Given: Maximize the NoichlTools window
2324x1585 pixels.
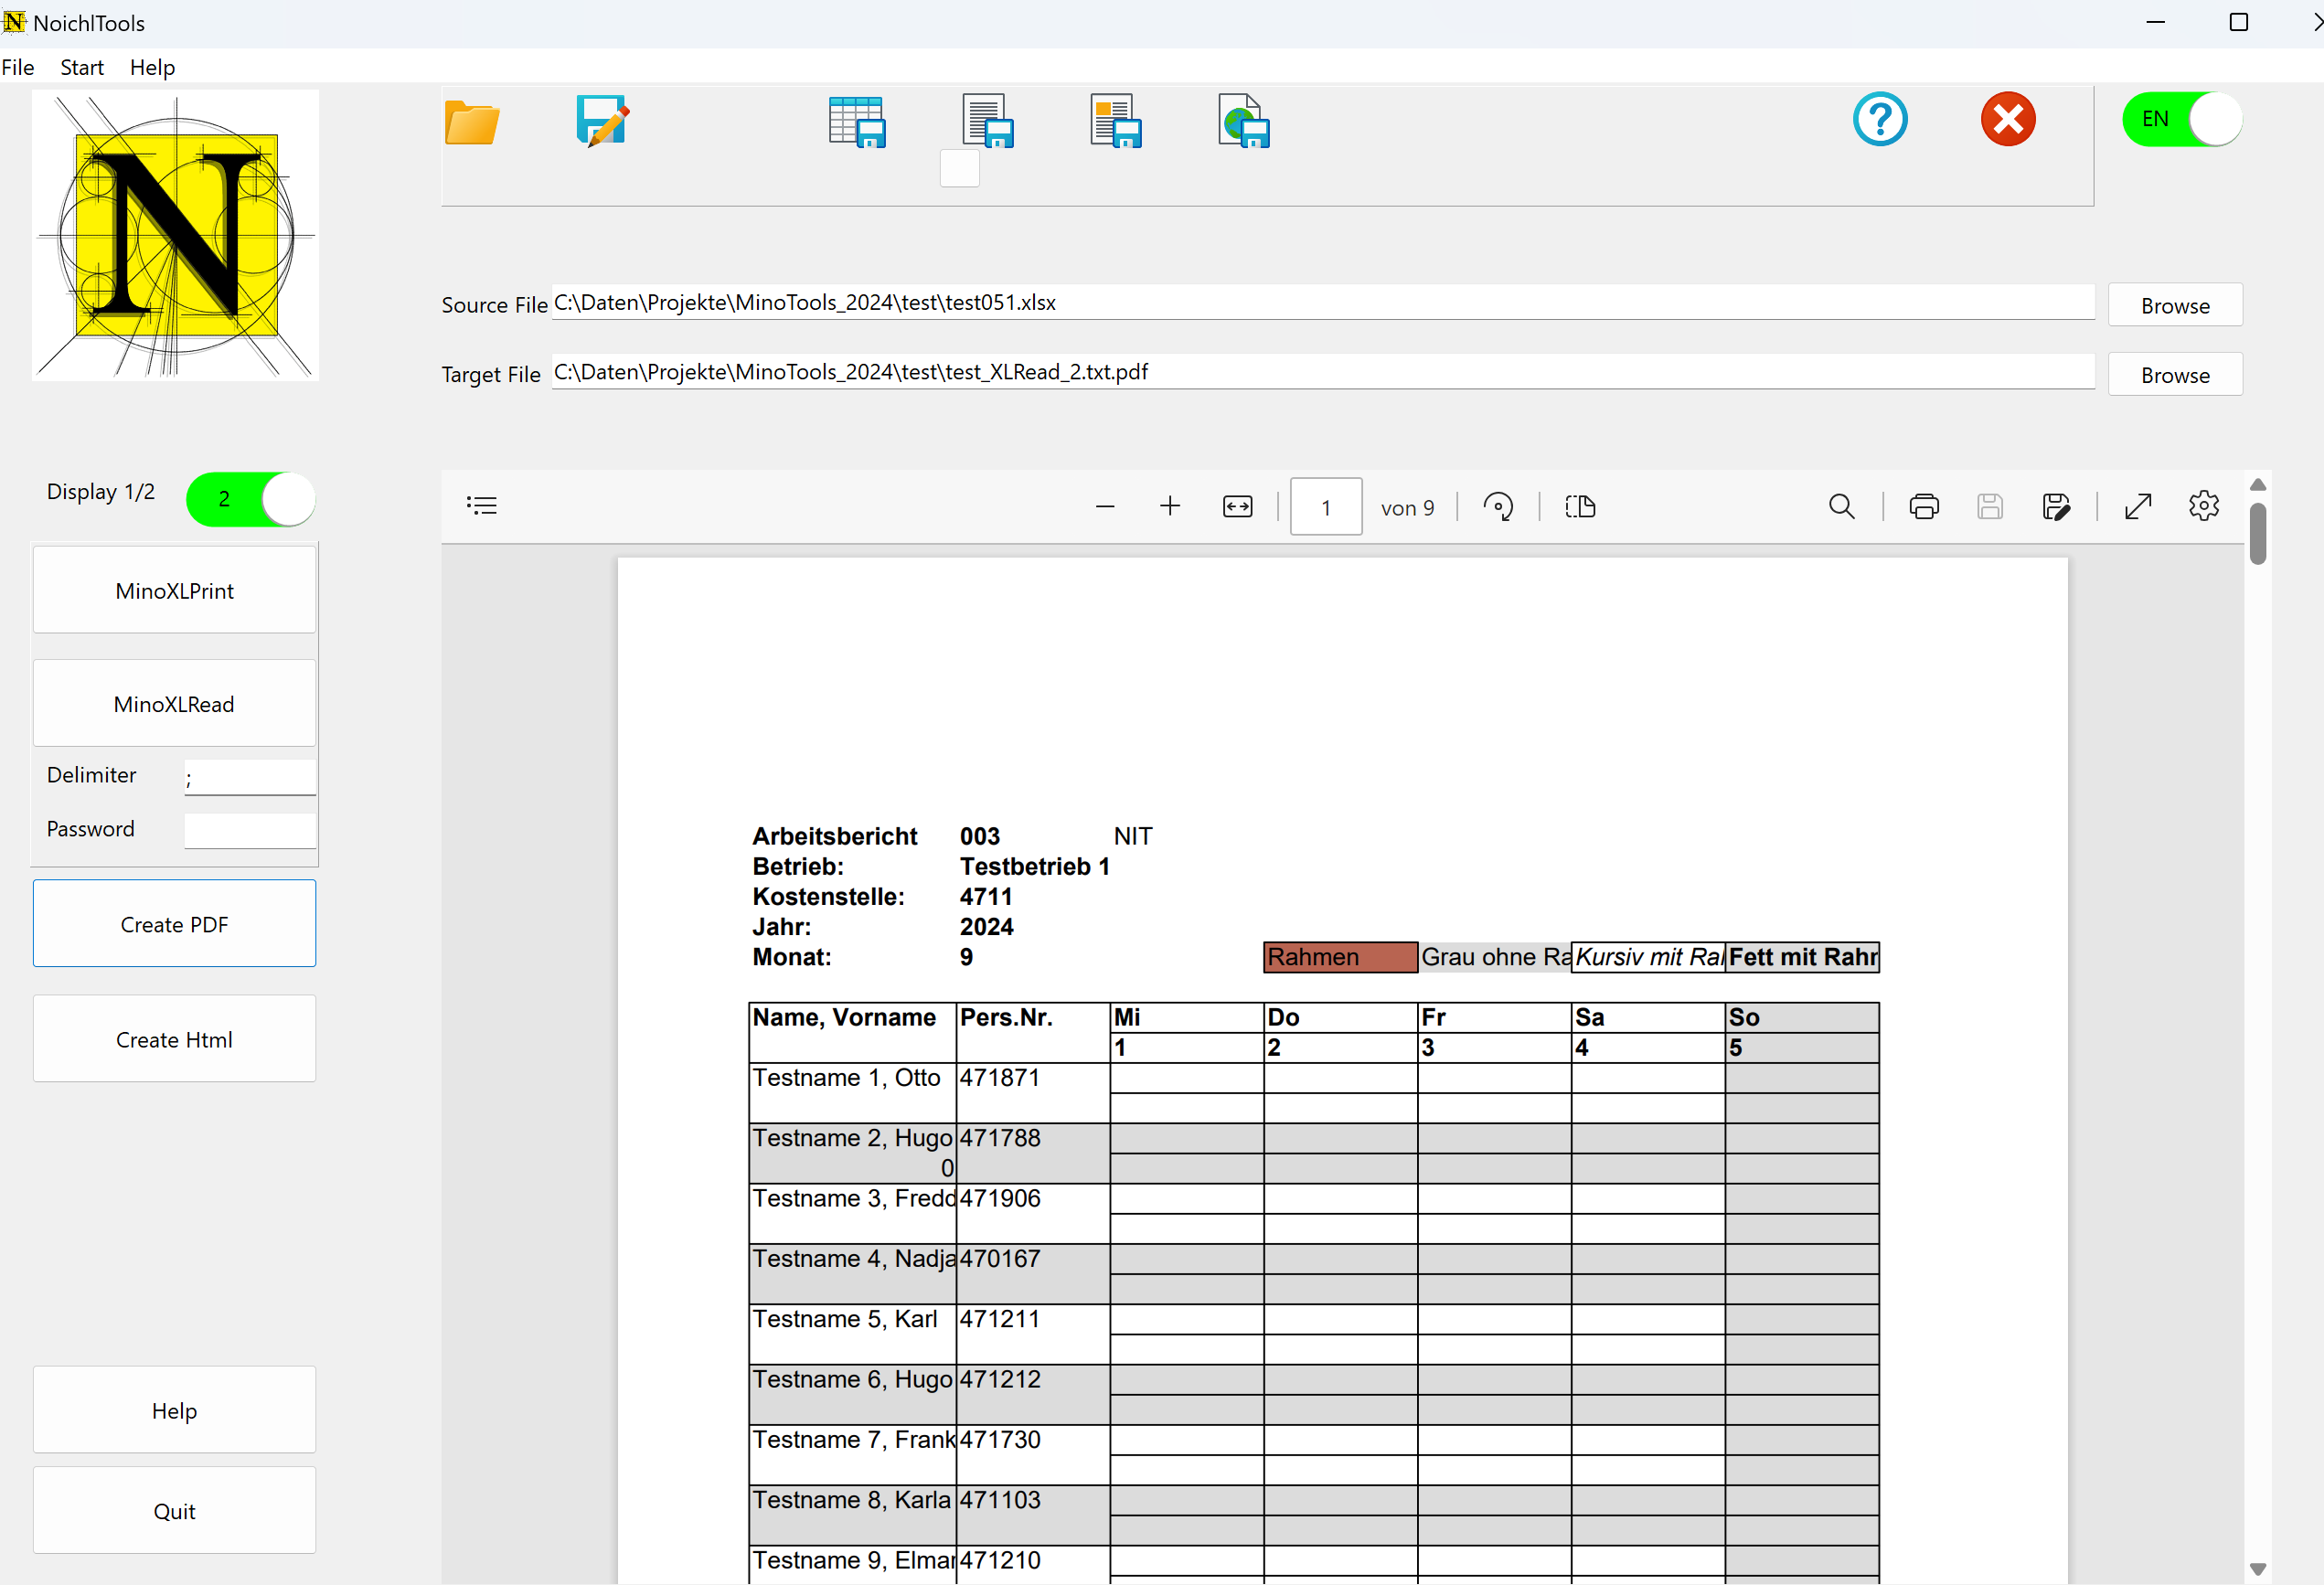Looking at the screenshot, I should point(2239,22).
